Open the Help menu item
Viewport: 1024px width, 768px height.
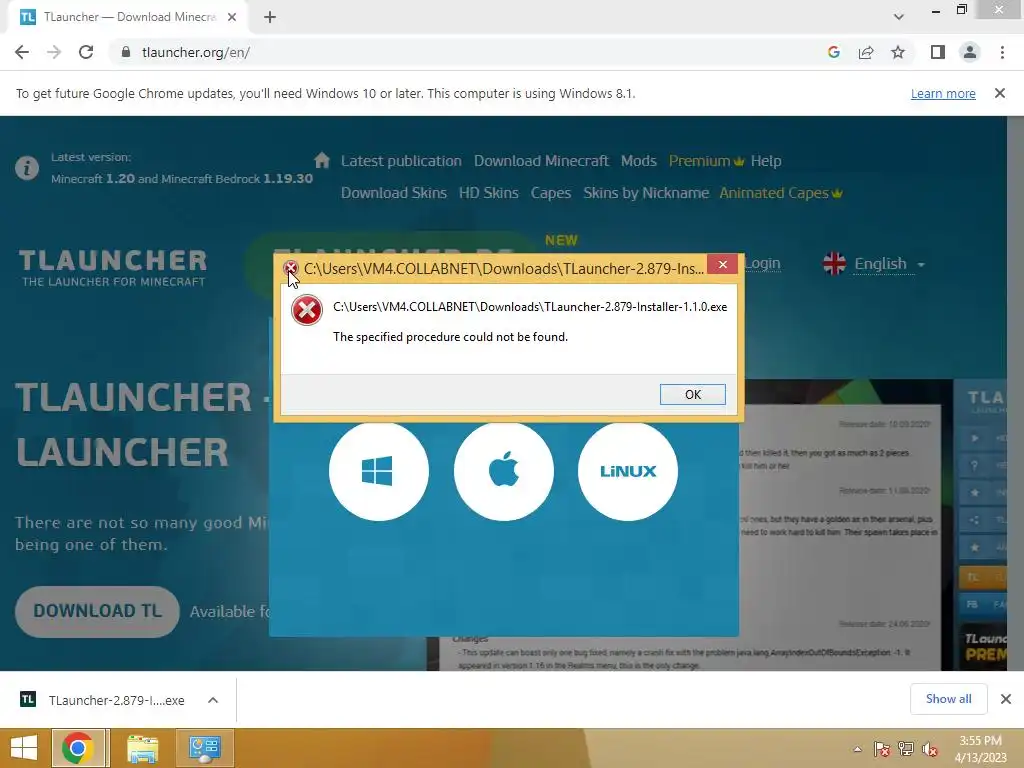[766, 161]
